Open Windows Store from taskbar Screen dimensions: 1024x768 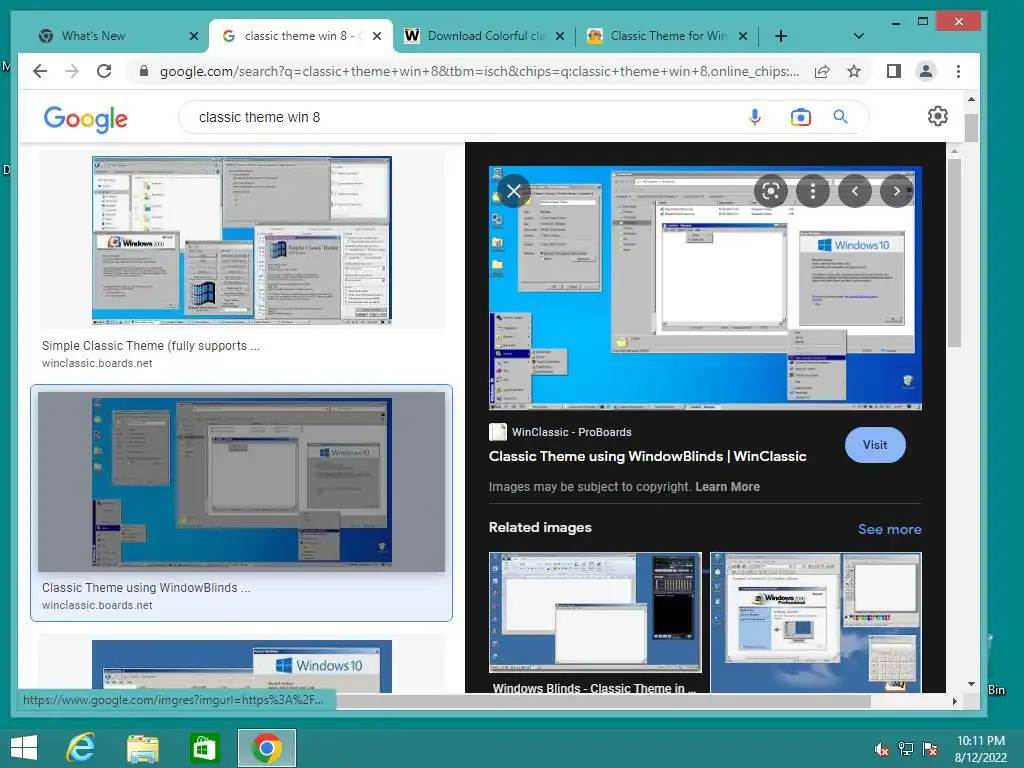(x=204, y=748)
